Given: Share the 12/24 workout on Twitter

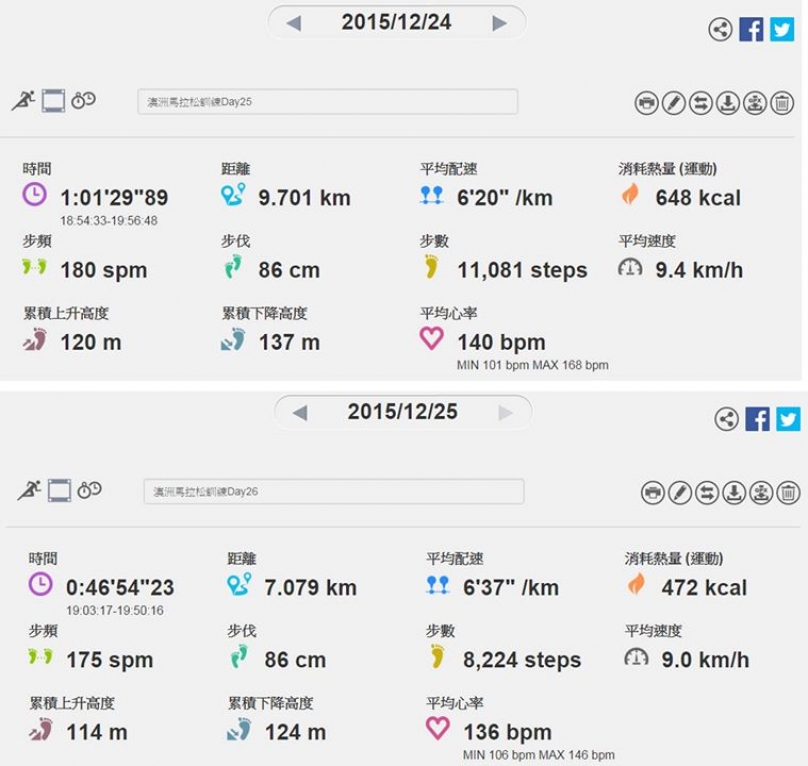Looking at the screenshot, I should (x=782, y=29).
